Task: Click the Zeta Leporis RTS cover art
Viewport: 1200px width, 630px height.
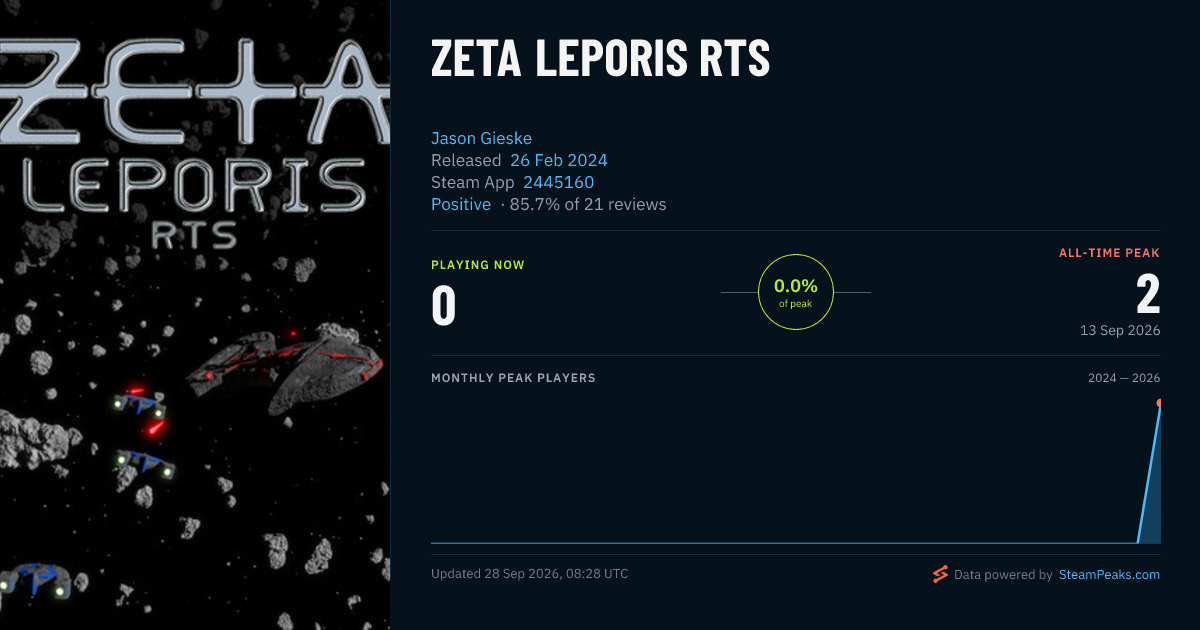Action: (x=195, y=315)
